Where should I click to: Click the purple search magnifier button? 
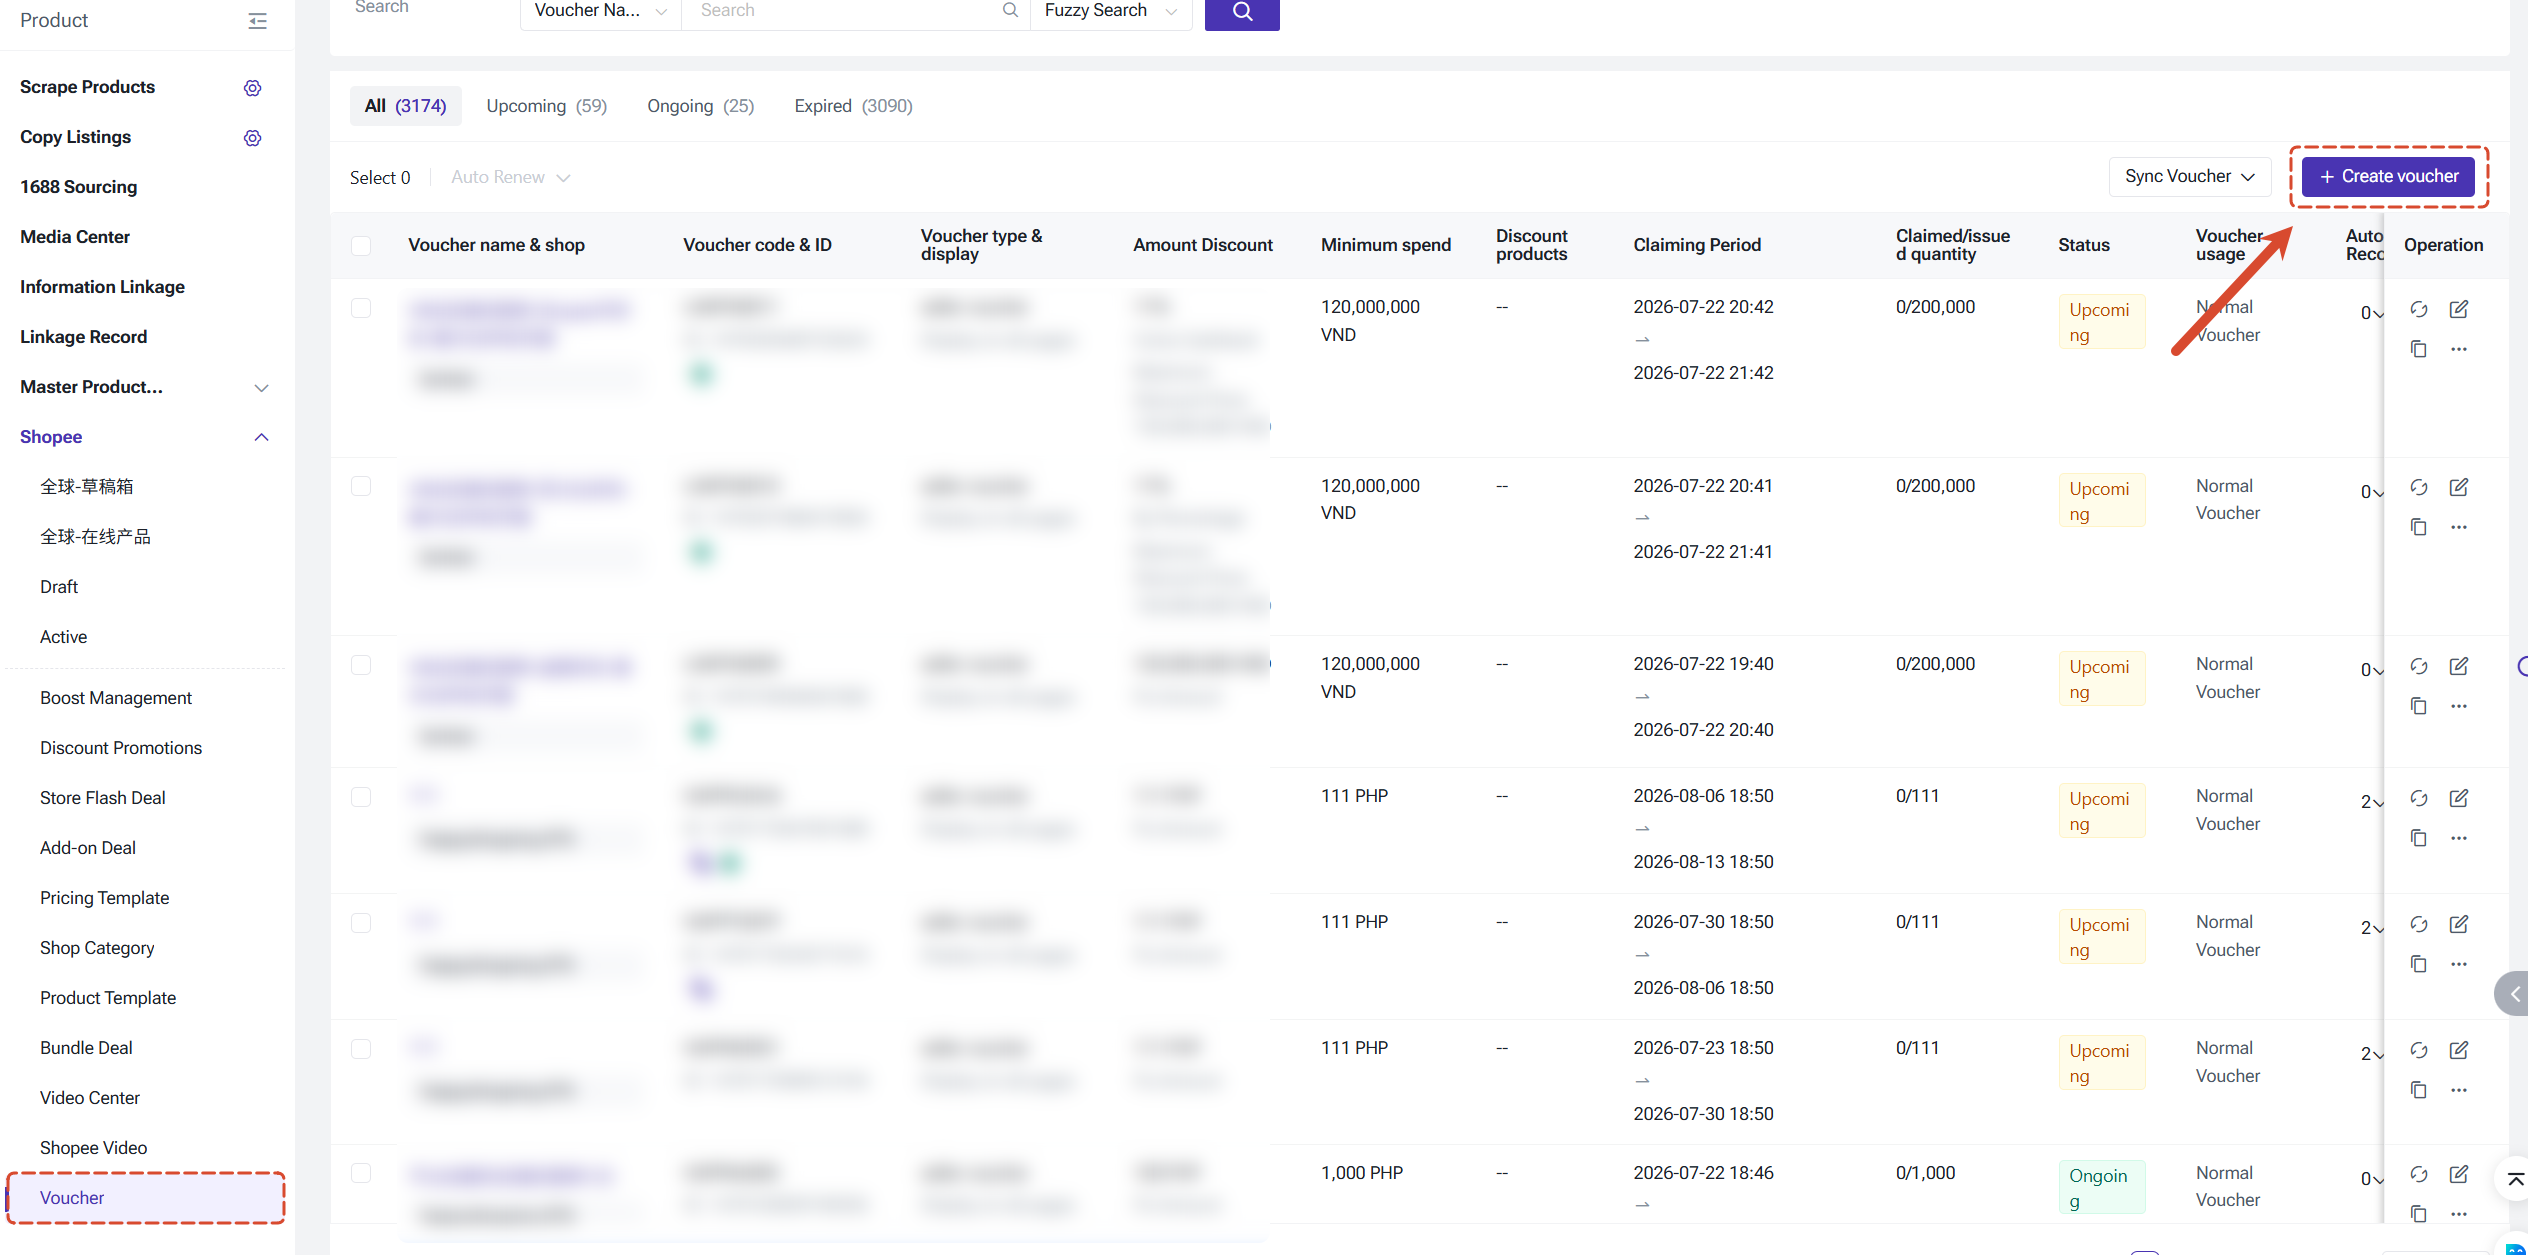1242,11
